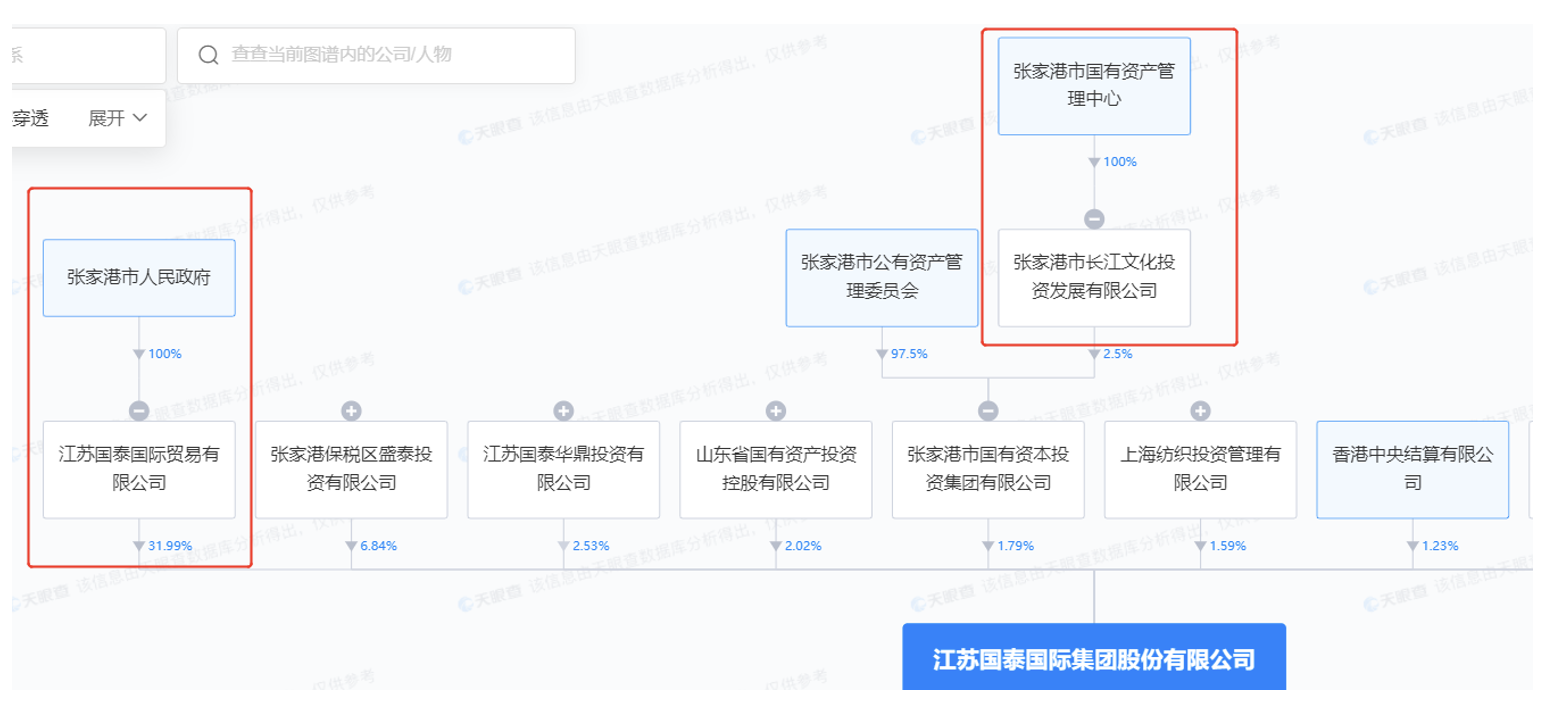Select the 山东省国有资产投资控股有限公司 node
1564x702 pixels.
coord(776,469)
